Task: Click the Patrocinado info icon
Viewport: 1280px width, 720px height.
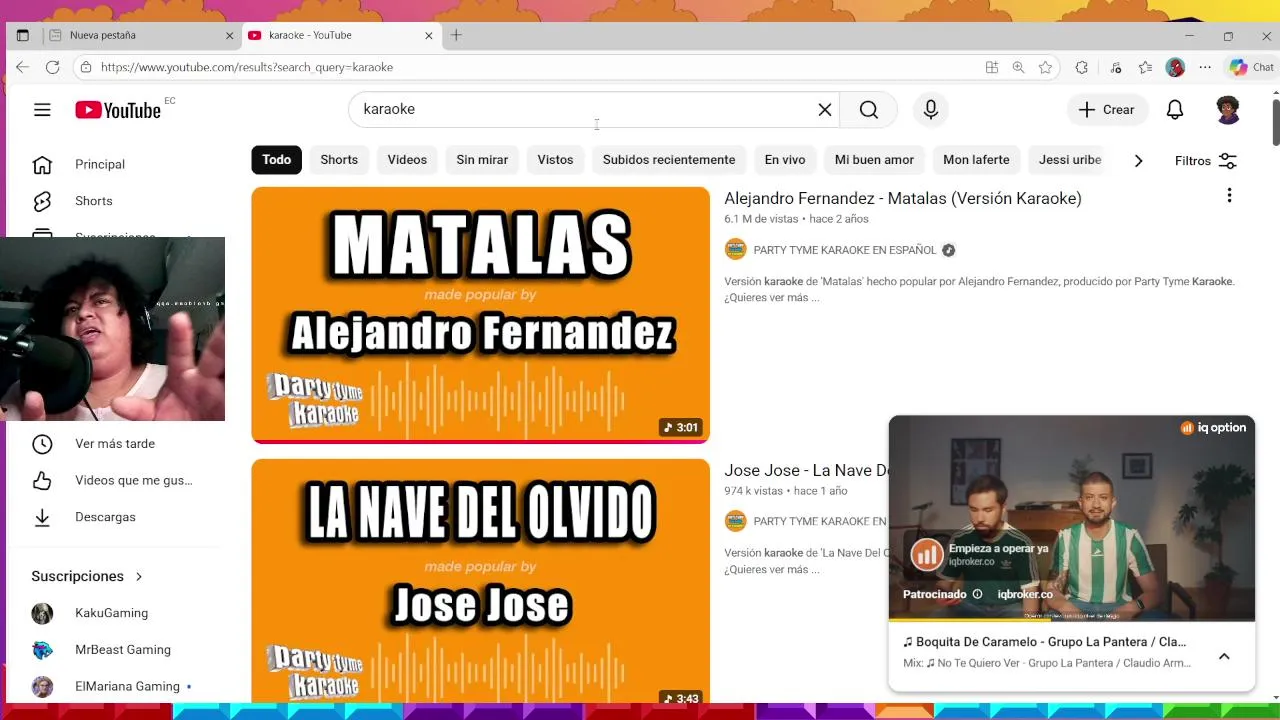Action: (977, 594)
